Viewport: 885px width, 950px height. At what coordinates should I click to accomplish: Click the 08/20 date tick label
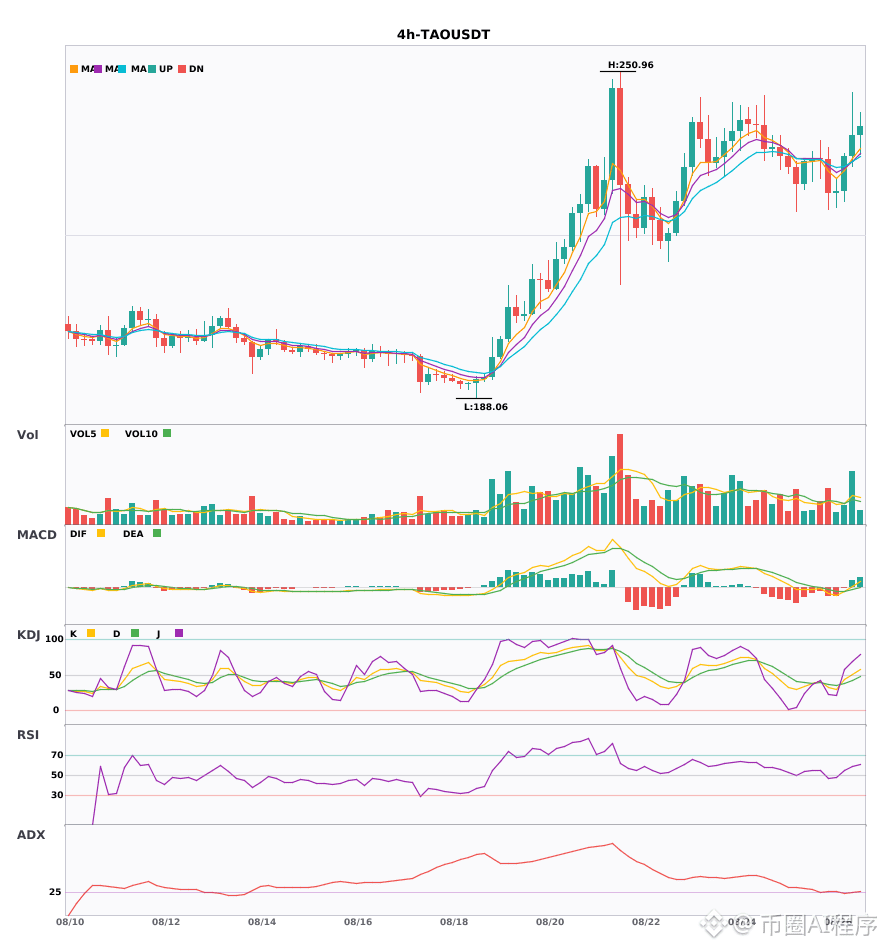coord(550,922)
